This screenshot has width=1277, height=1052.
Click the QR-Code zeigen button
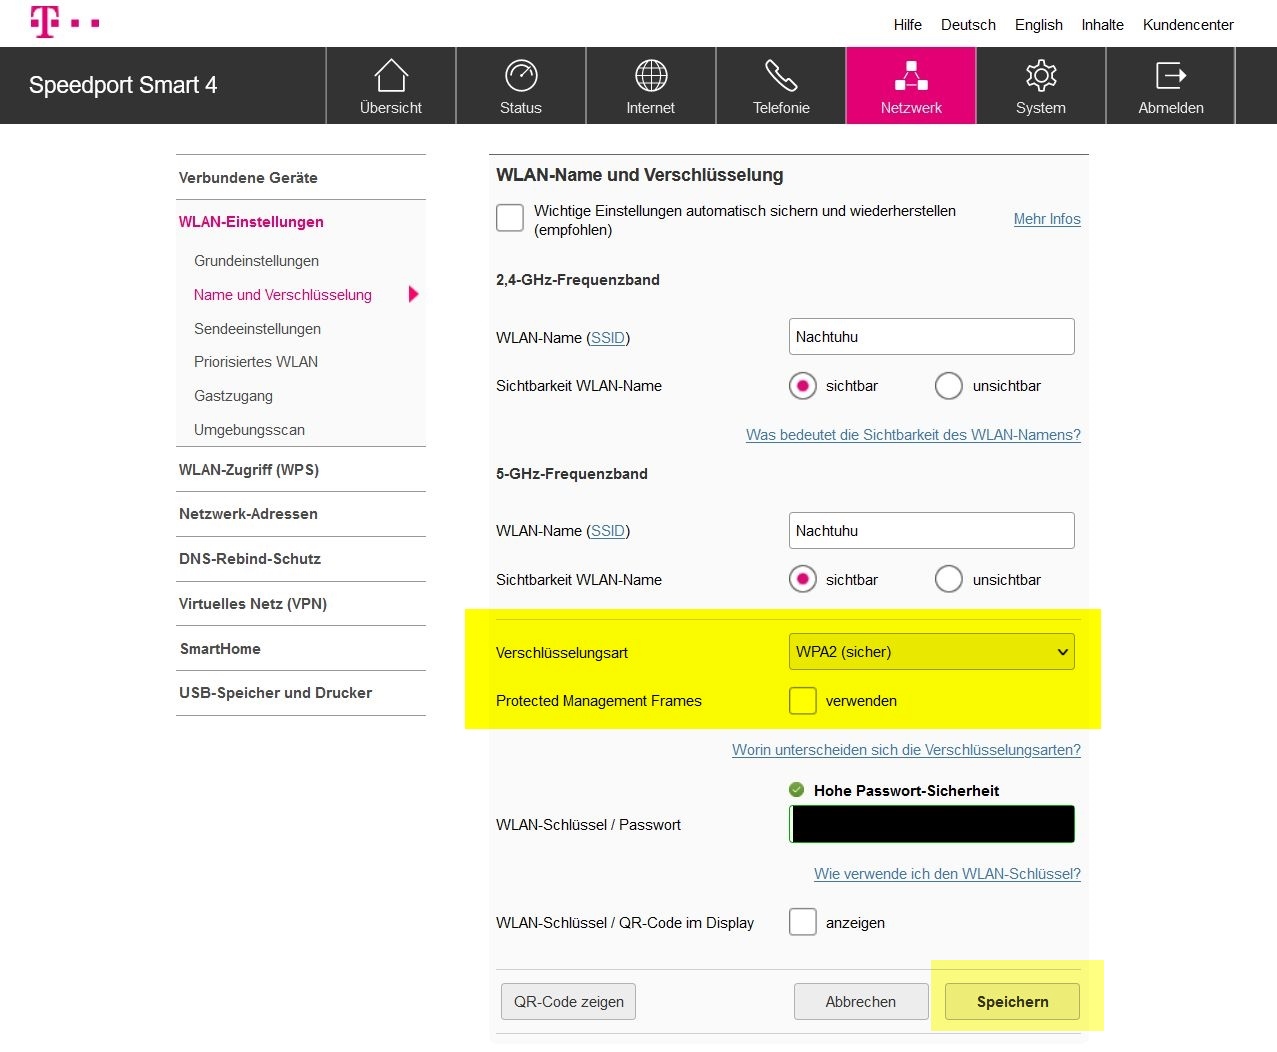click(568, 1002)
